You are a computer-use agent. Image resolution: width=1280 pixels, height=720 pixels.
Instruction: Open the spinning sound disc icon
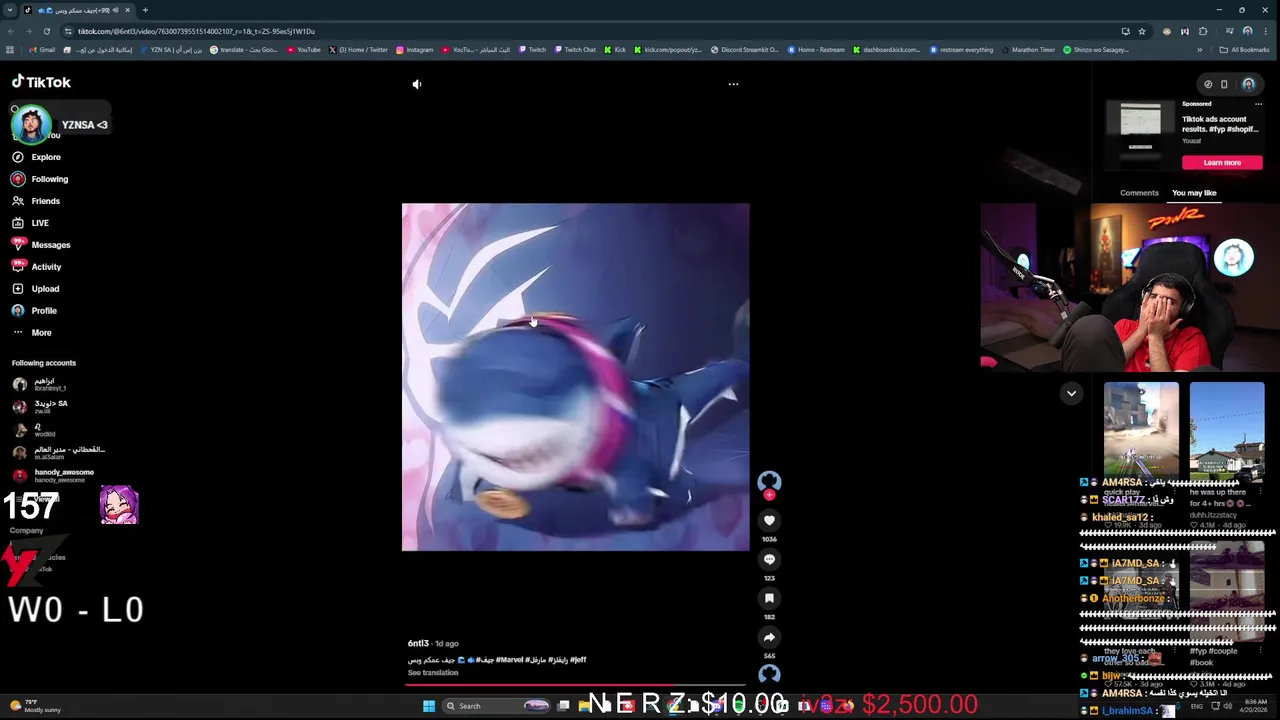(x=769, y=675)
